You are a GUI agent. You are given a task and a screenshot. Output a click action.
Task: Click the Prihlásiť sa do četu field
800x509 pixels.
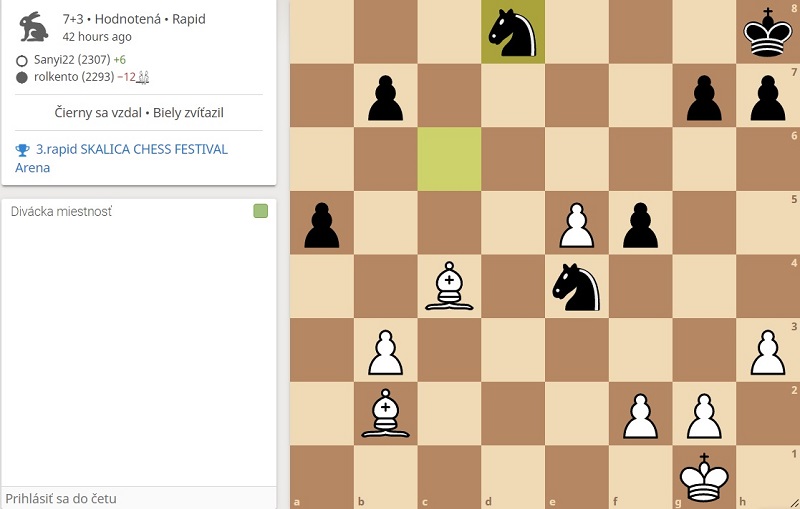click(x=139, y=498)
